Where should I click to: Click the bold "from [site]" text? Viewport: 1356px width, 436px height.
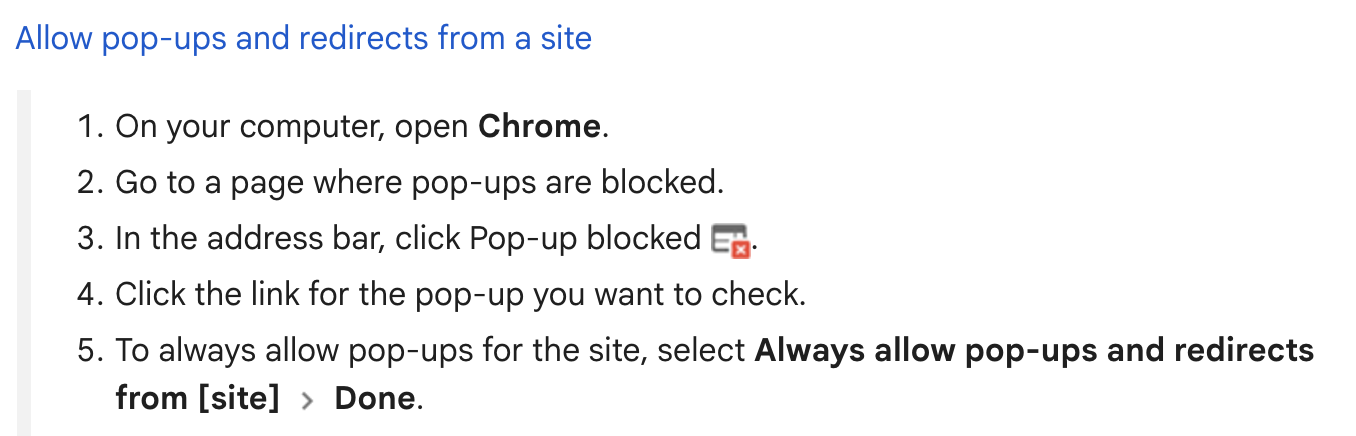coord(197,398)
